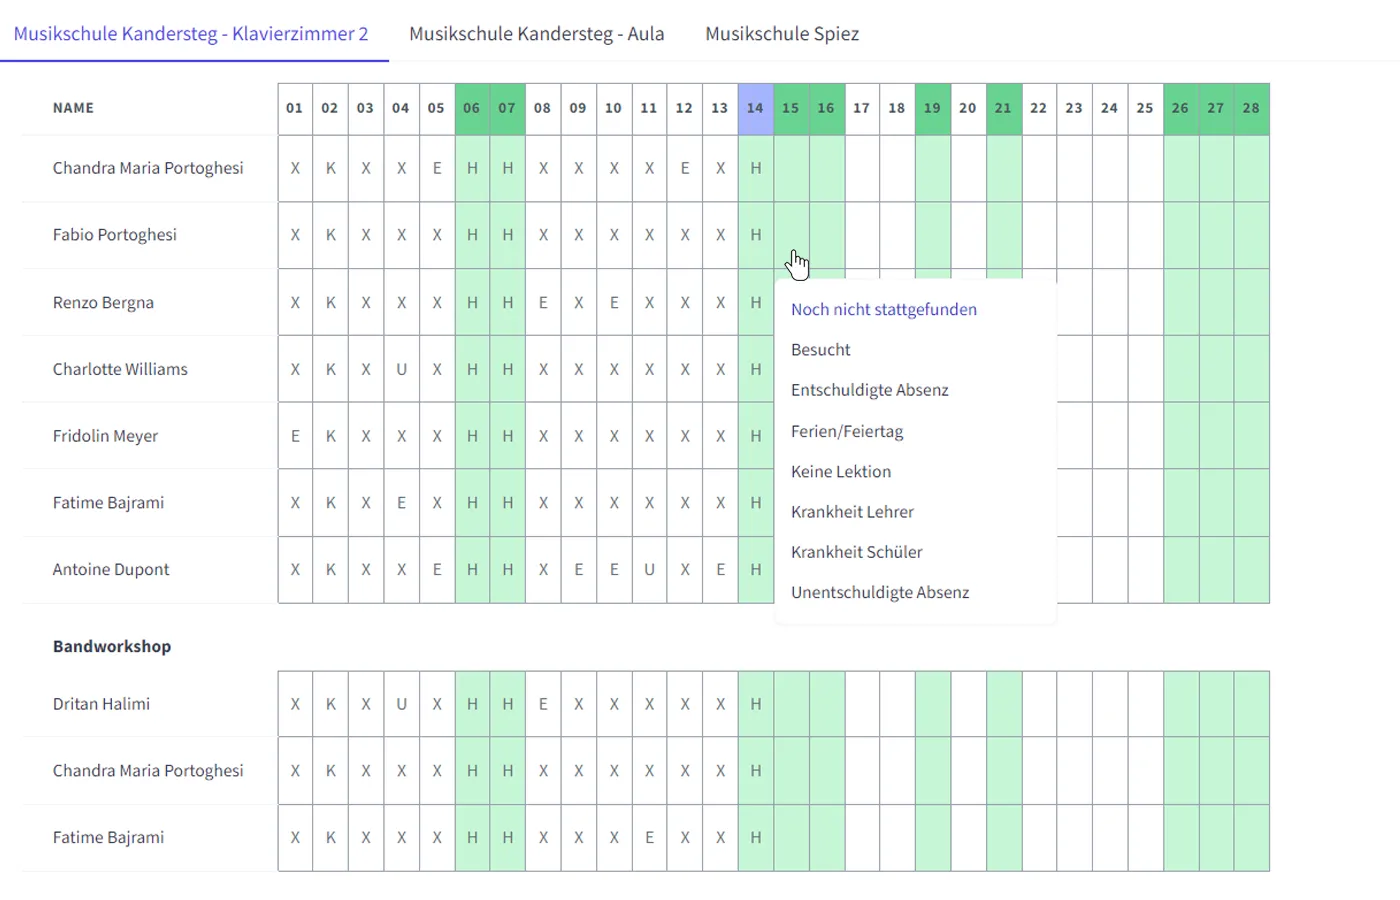Viewport: 1400px width, 900px height.
Task: Pick 'Ferien/Feiertag' status option
Action: tap(846, 431)
